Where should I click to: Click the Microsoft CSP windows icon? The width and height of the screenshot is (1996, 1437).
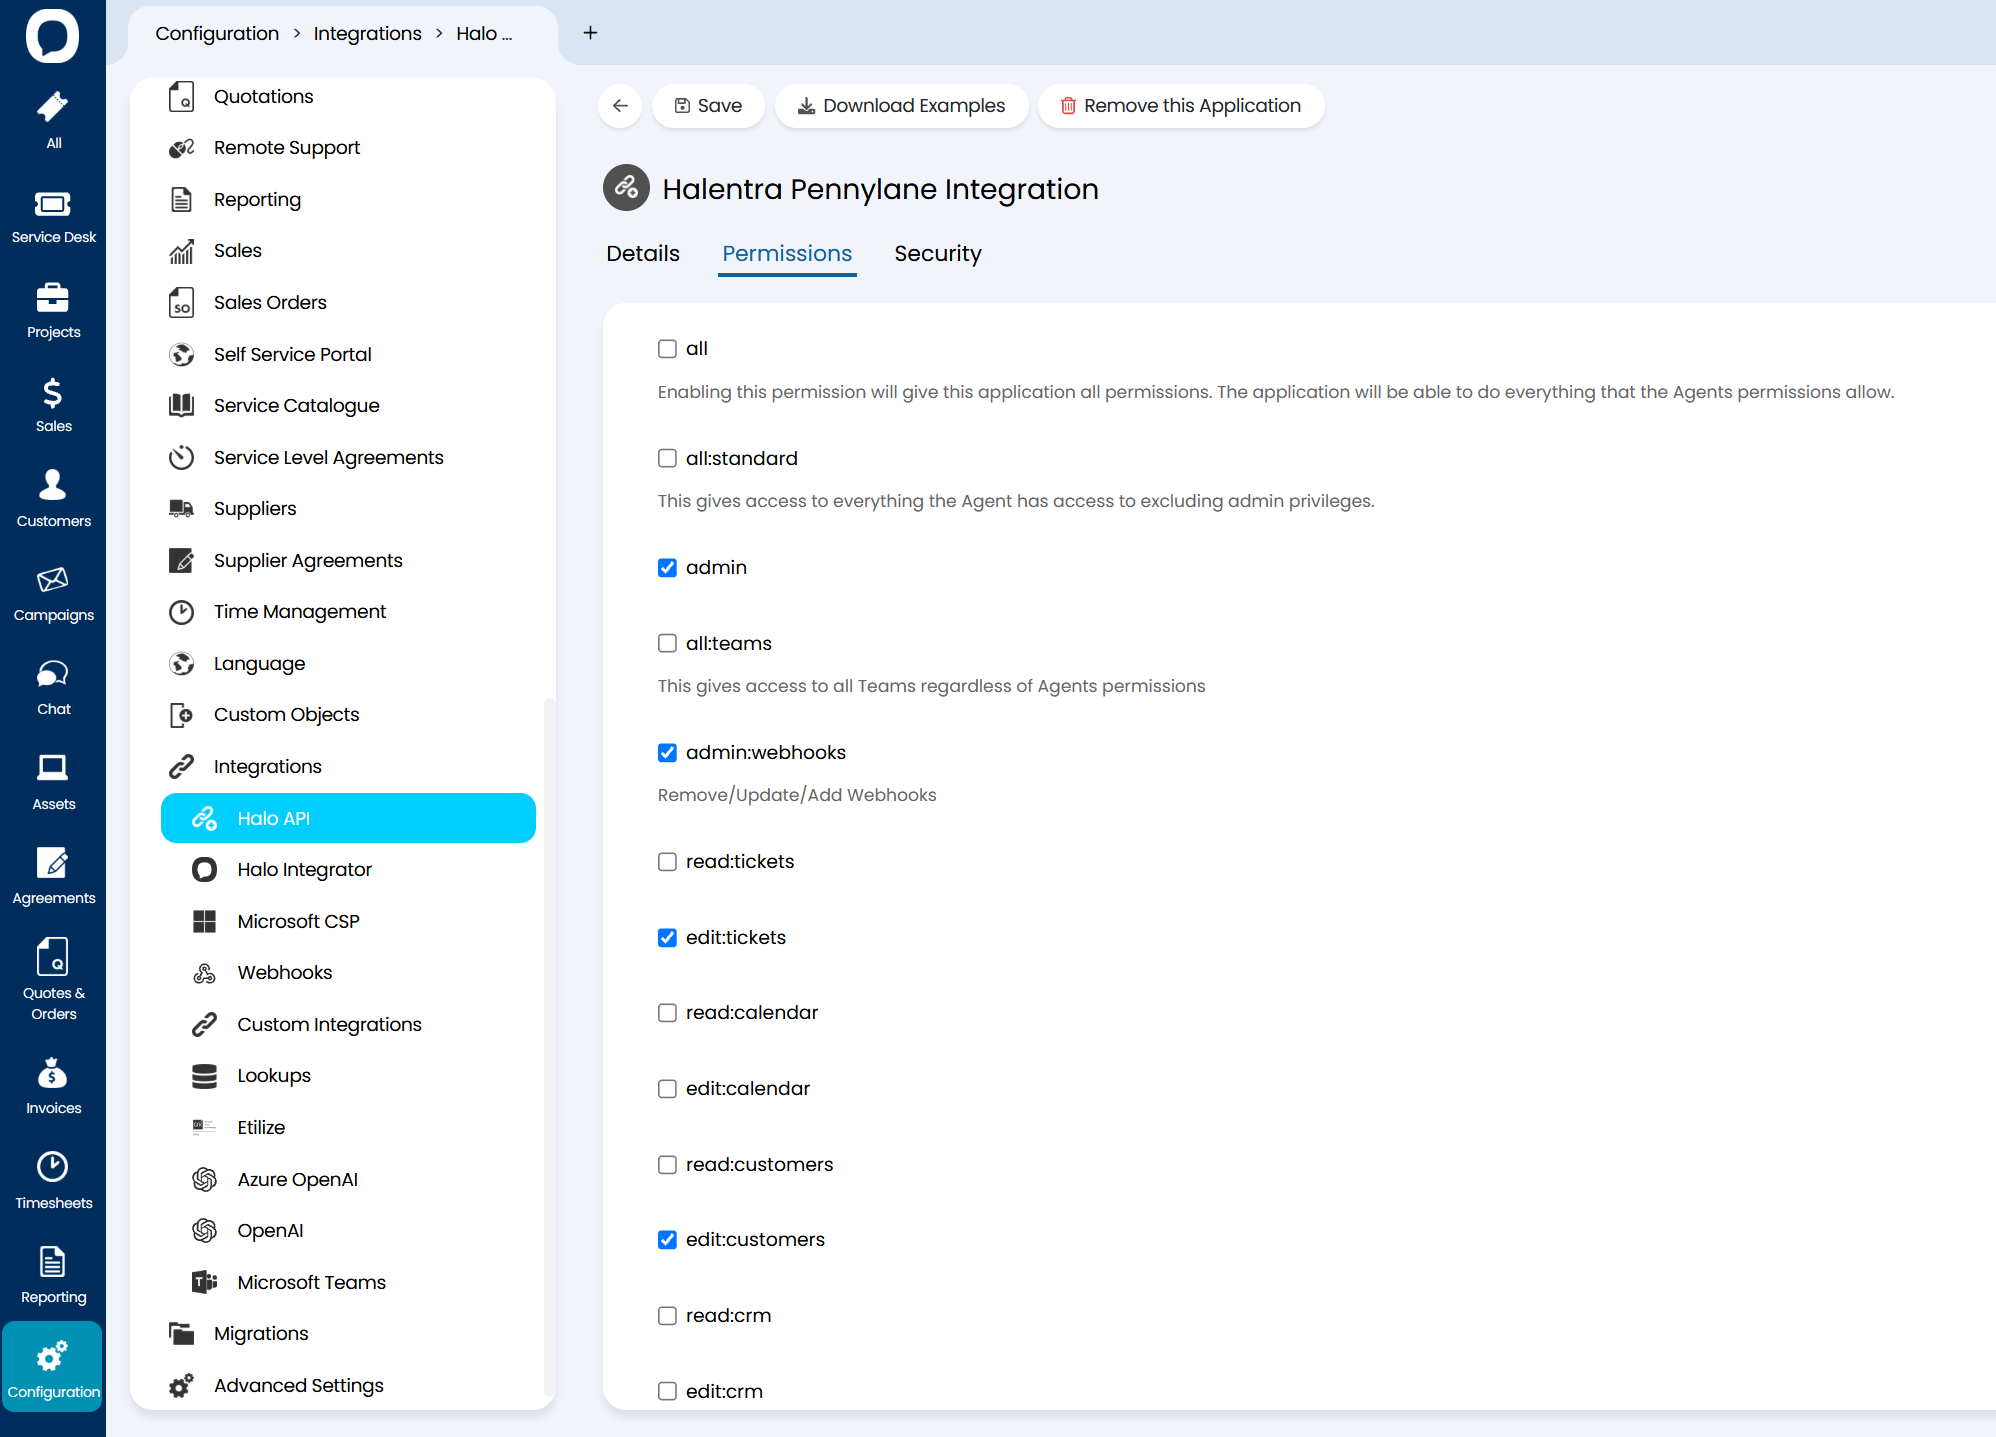[x=204, y=921]
